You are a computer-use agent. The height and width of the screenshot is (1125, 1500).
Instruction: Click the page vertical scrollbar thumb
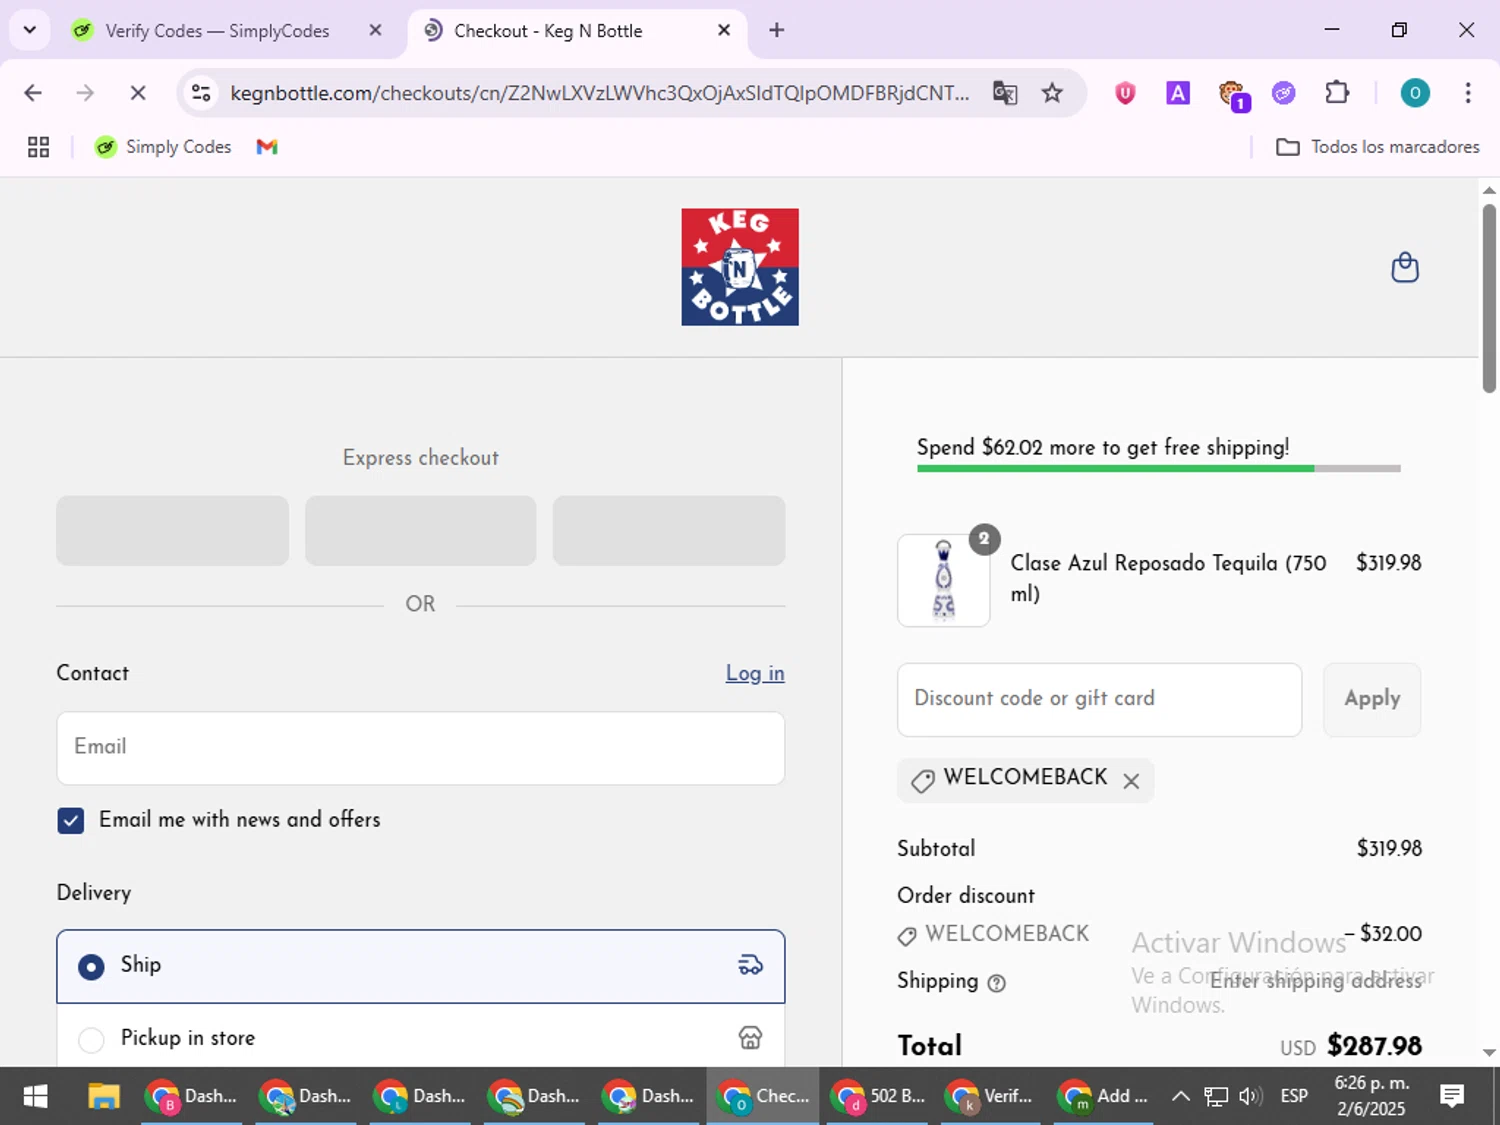coord(1489,298)
